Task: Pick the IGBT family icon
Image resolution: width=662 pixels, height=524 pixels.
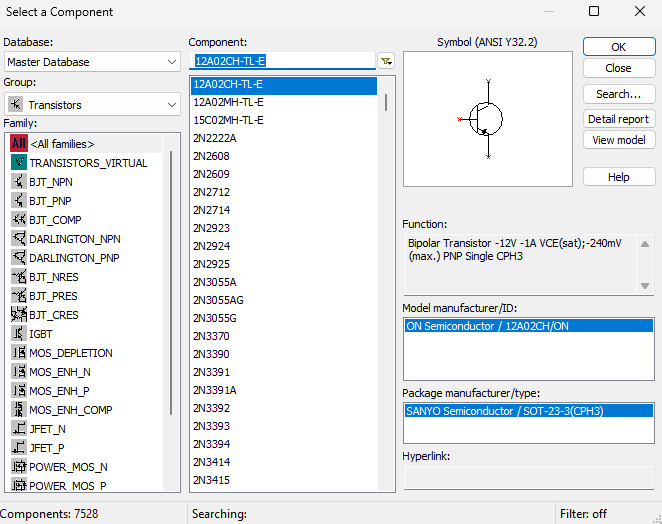Action: click(x=19, y=334)
